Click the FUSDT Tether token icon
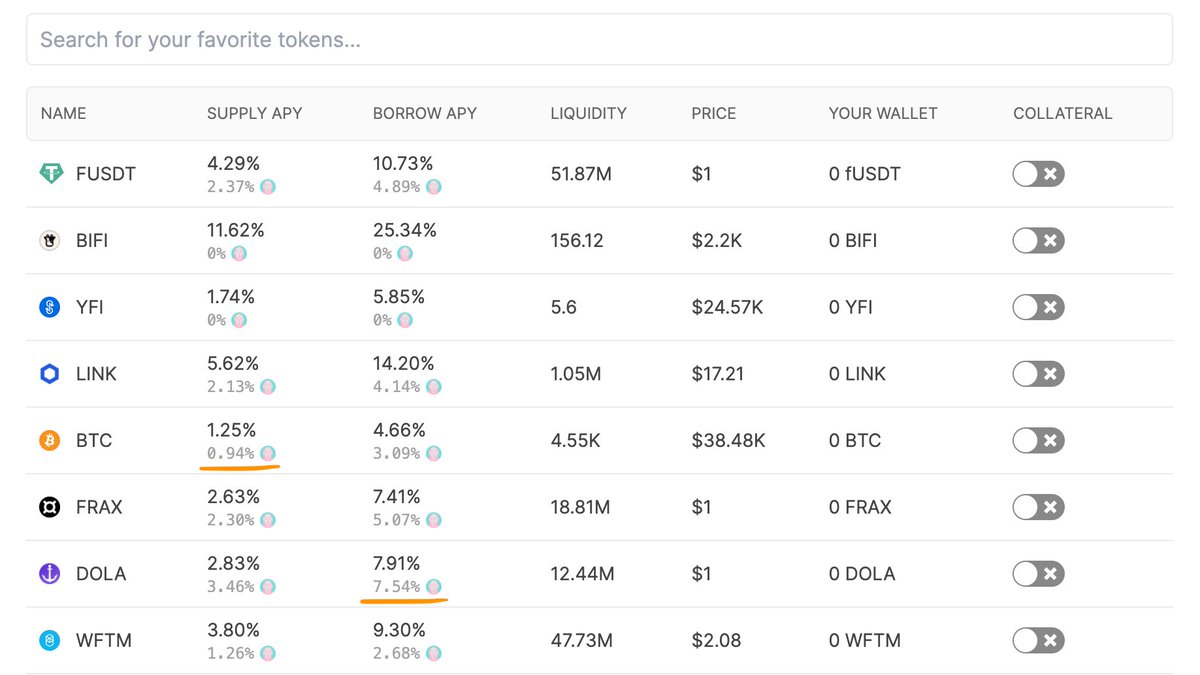Image resolution: width=1200 pixels, height=675 pixels. coord(50,174)
